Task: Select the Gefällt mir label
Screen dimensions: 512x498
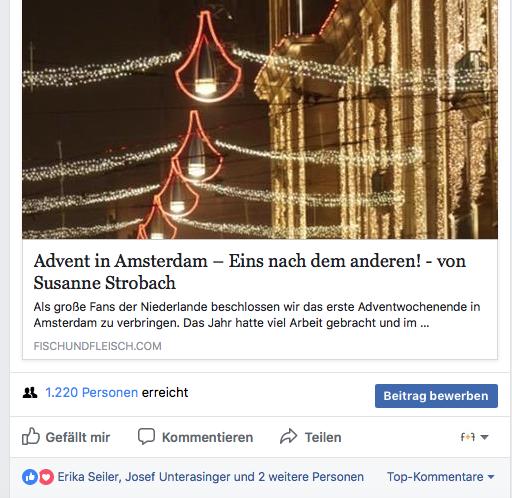Action: (x=78, y=437)
